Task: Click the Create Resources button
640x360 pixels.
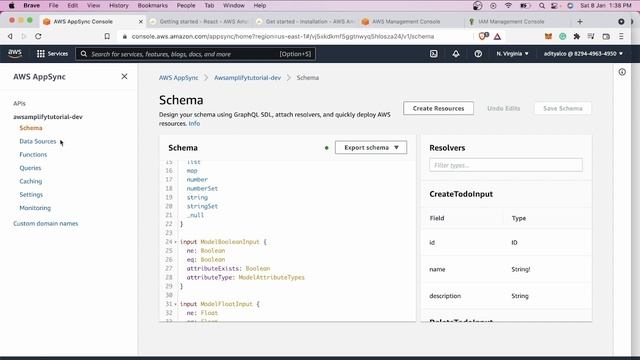Action: click(x=438, y=108)
